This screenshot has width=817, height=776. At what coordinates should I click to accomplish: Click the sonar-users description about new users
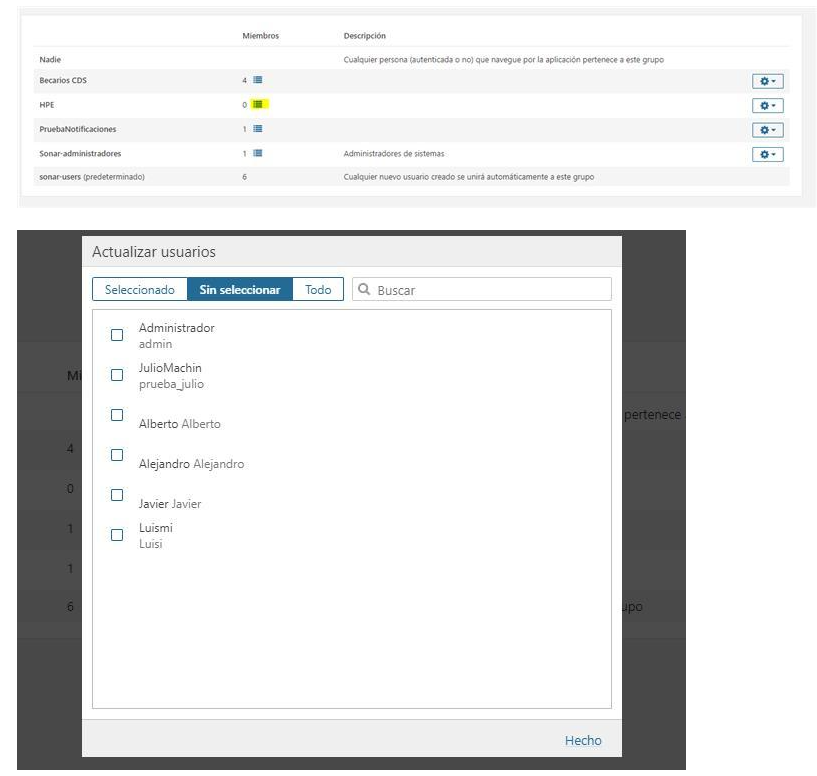[468, 177]
